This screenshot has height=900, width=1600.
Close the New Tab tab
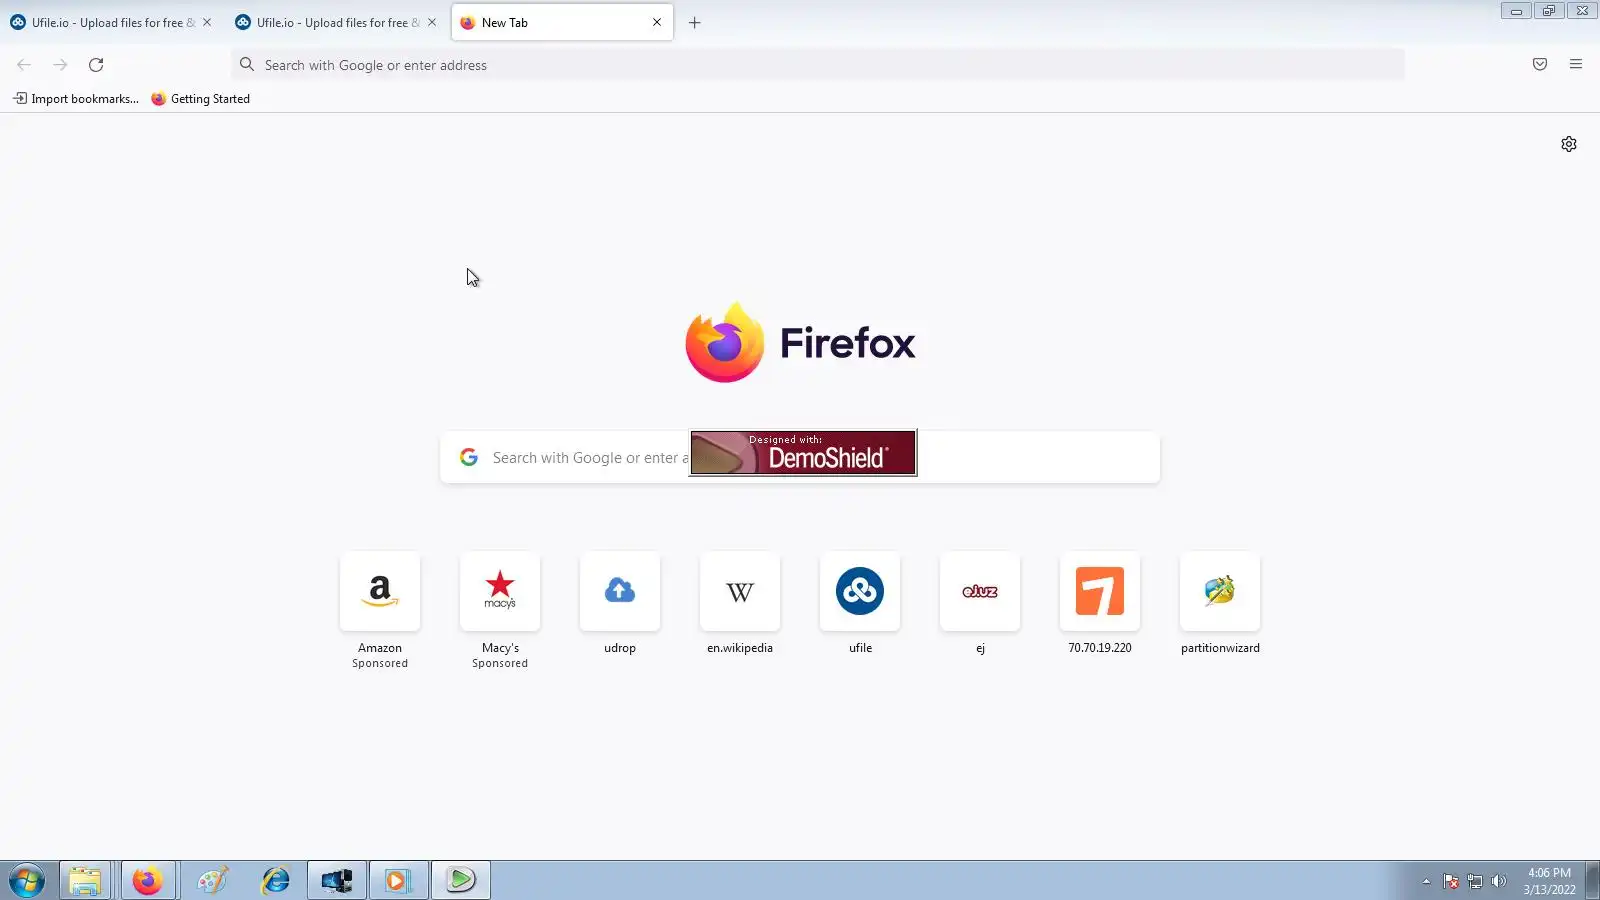657,22
